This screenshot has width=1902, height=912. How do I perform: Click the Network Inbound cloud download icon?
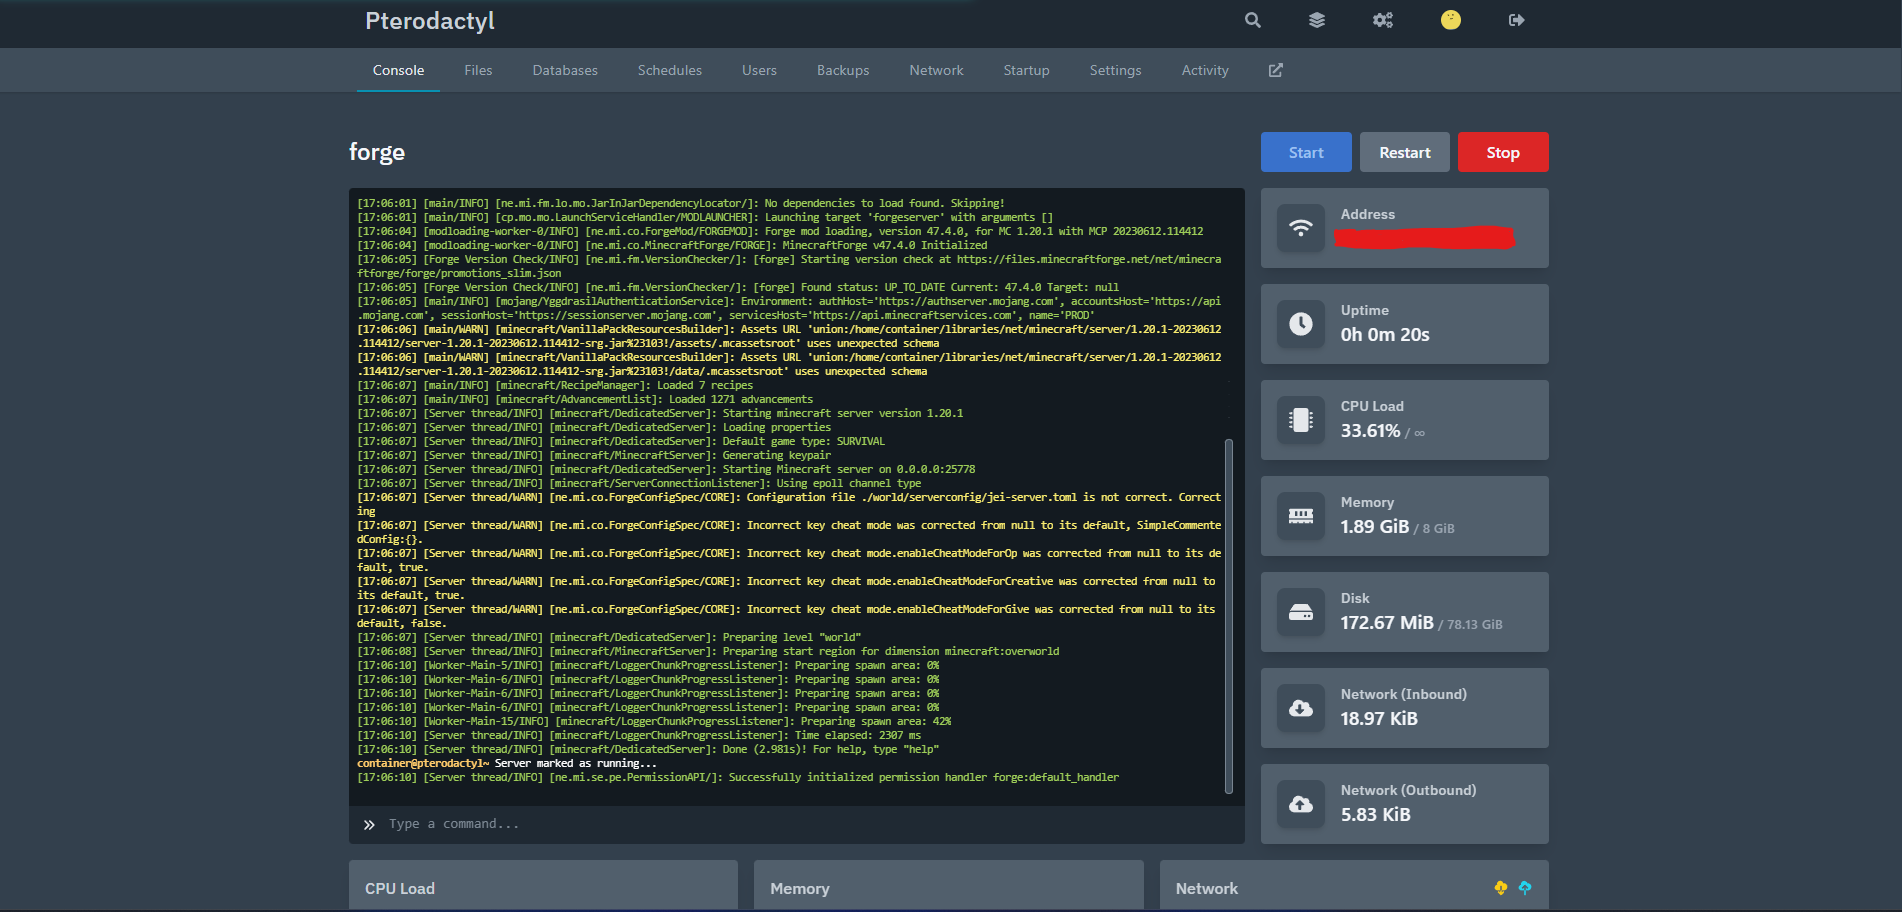point(1301,708)
